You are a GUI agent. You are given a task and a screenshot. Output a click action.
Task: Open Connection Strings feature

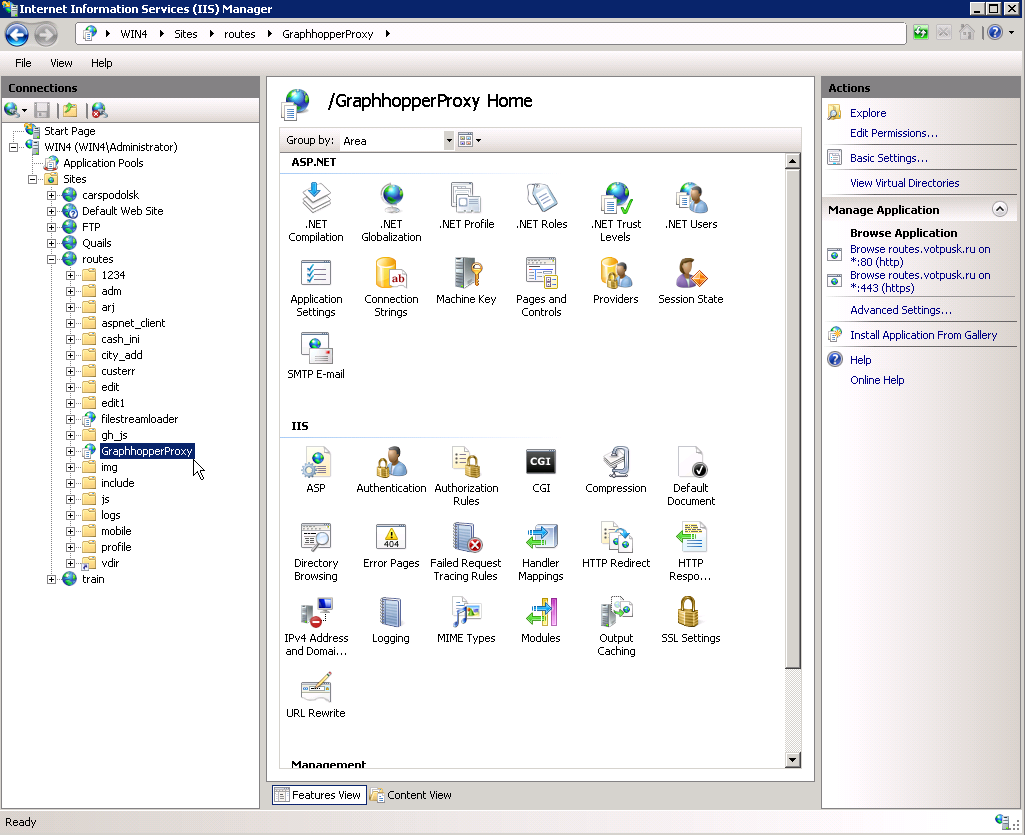tap(391, 288)
